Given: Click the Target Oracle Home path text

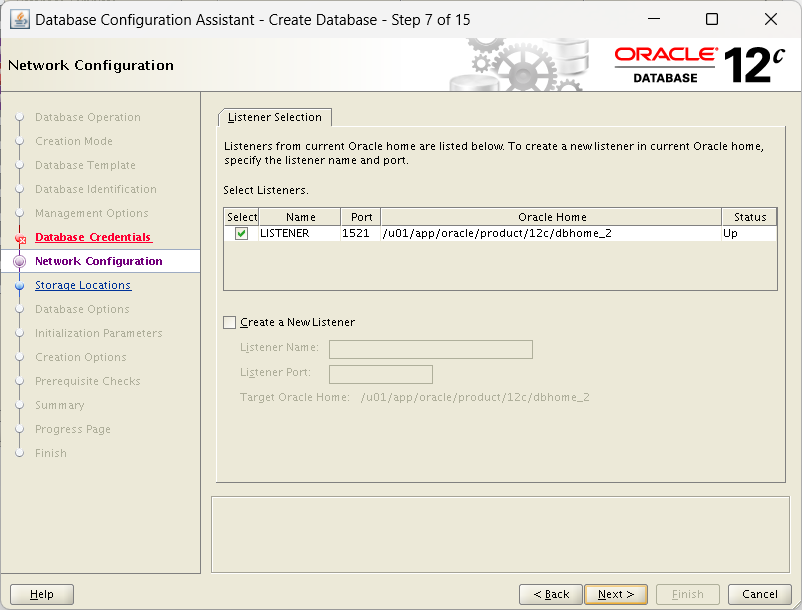Looking at the screenshot, I should pos(475,397).
